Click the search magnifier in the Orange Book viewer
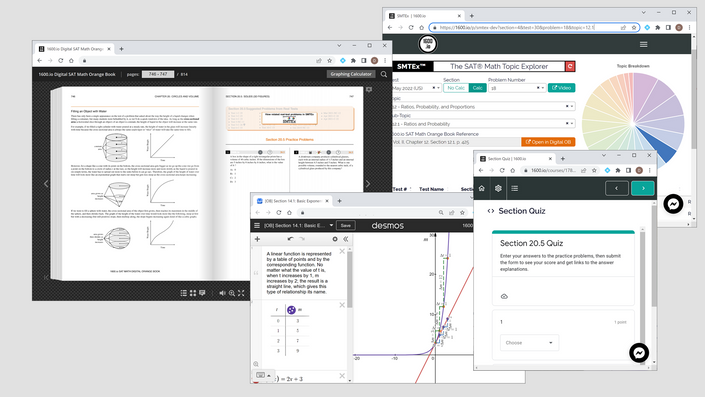 pos(384,74)
